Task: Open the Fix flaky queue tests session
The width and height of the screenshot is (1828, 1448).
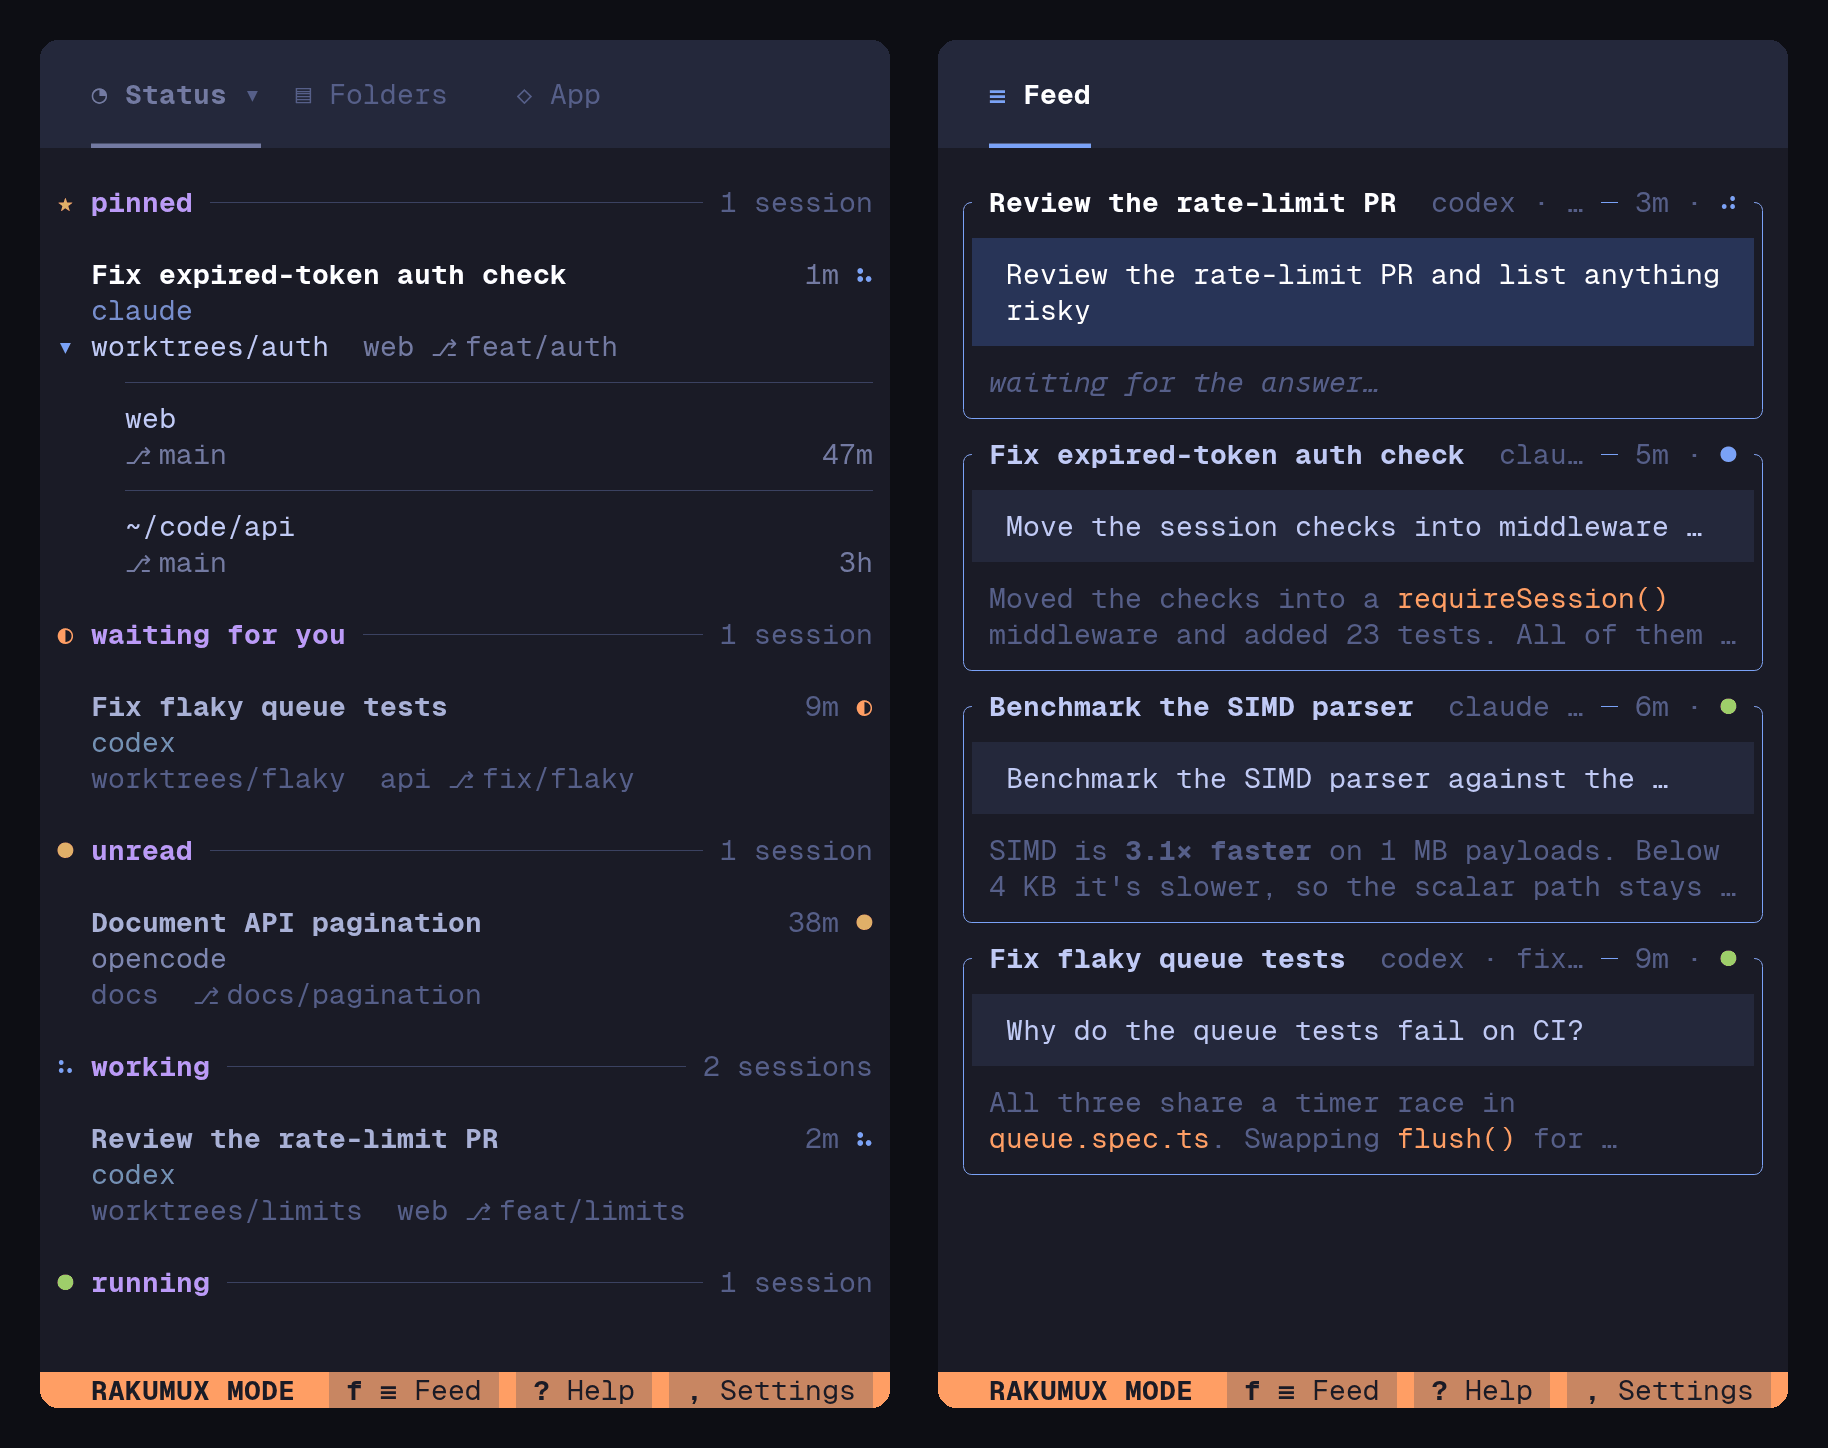Action: point(465,743)
